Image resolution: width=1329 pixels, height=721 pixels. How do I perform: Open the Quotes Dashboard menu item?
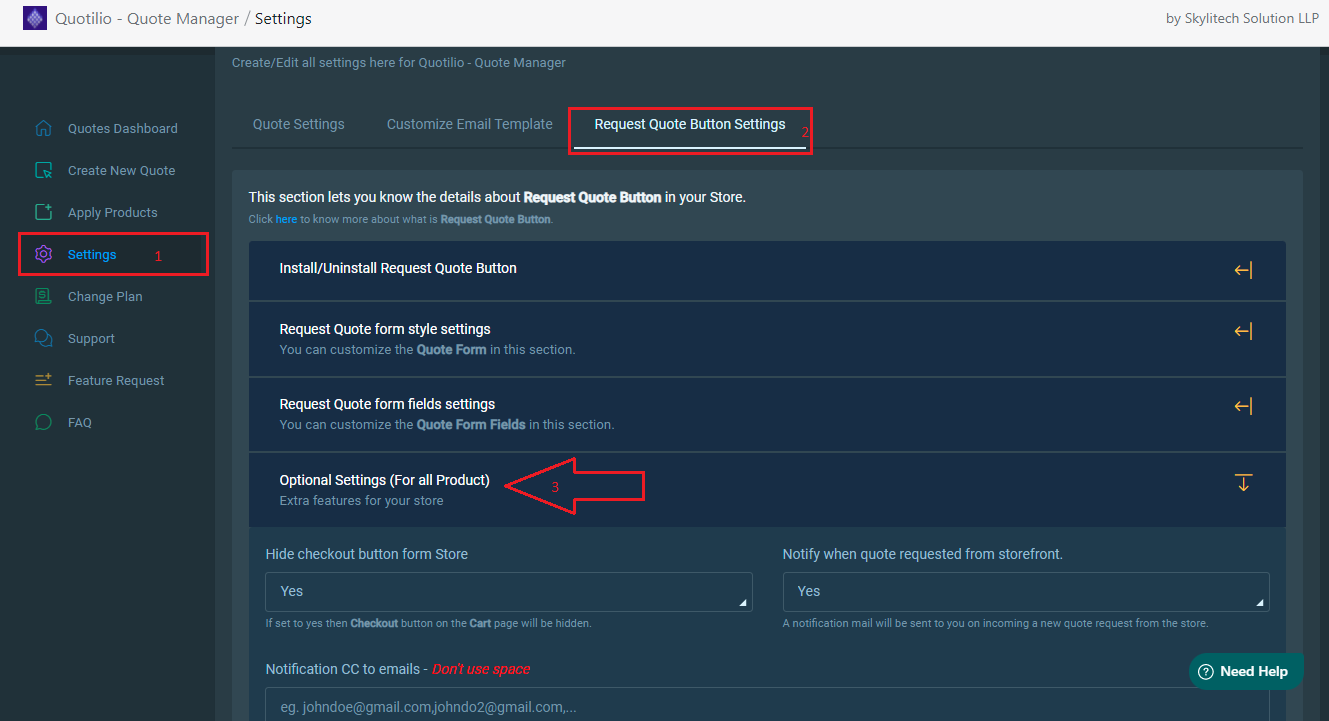coord(122,128)
